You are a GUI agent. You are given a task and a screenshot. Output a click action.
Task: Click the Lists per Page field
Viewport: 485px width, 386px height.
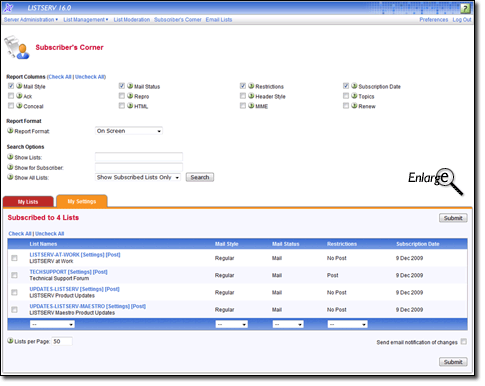[x=62, y=341]
